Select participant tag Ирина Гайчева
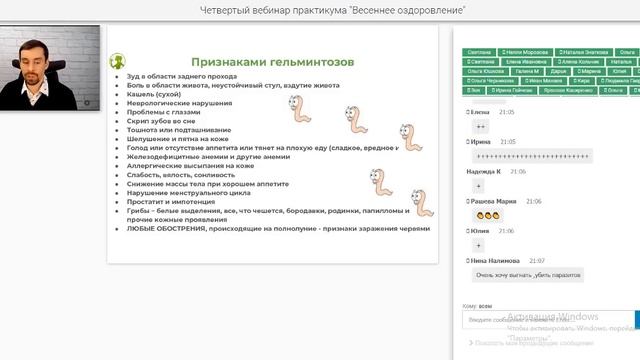The height and width of the screenshot is (360, 640). coord(512,90)
